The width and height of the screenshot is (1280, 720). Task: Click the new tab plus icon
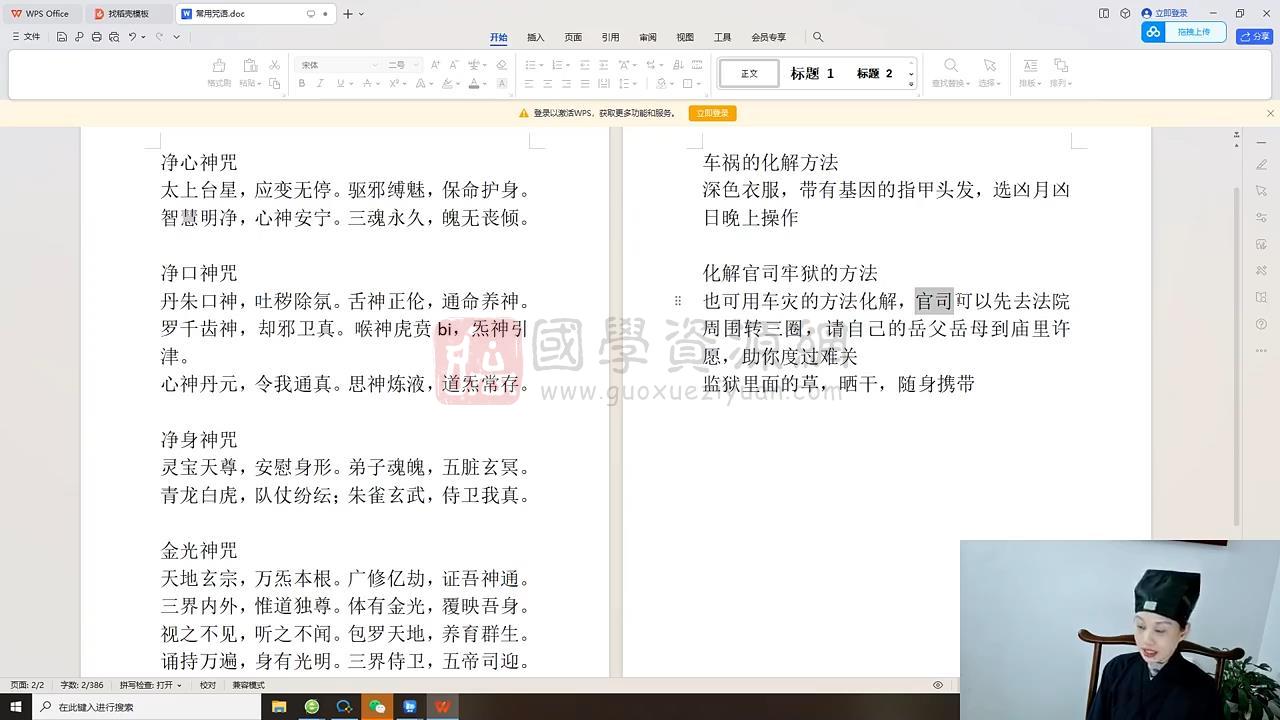coord(348,14)
